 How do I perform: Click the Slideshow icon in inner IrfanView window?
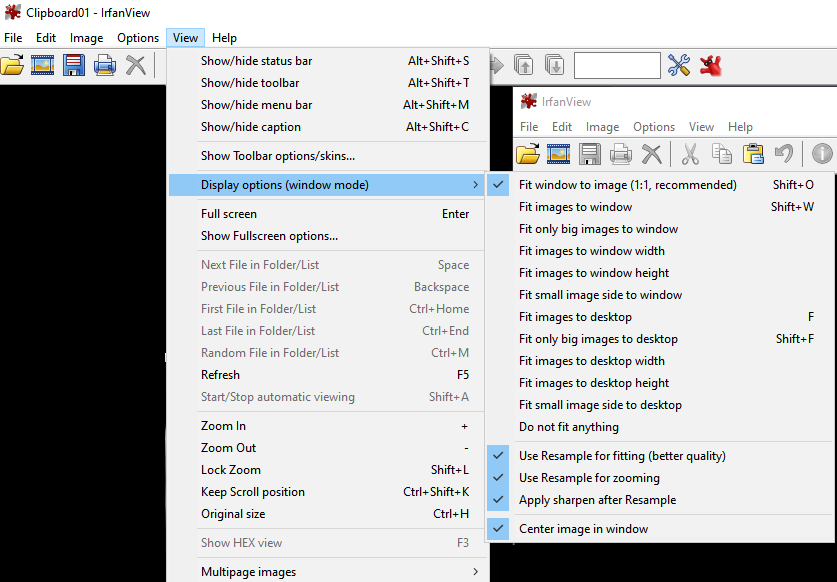point(558,154)
